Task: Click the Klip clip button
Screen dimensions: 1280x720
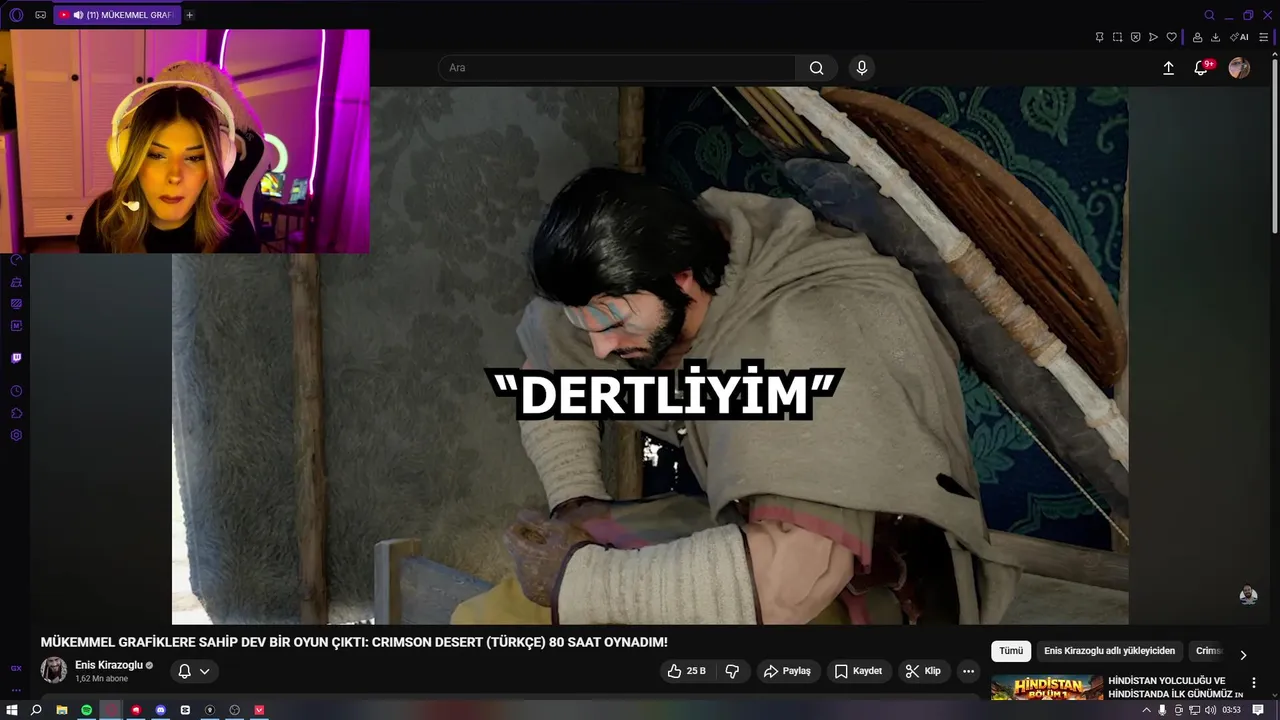Action: [923, 671]
